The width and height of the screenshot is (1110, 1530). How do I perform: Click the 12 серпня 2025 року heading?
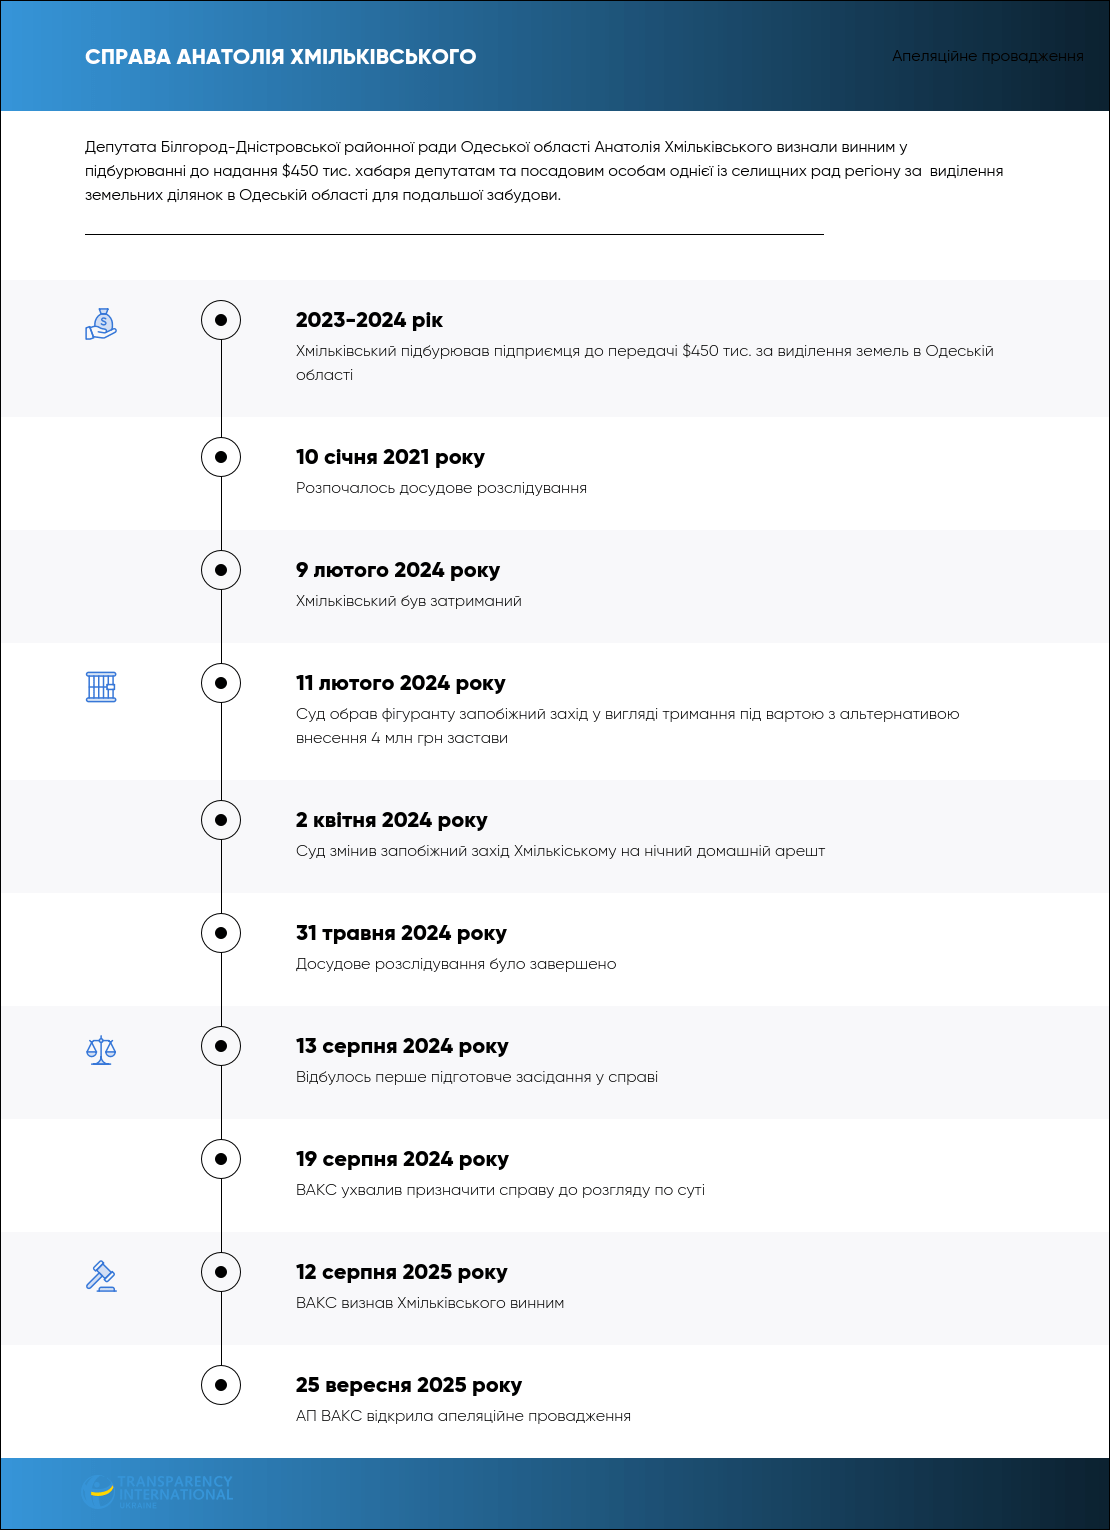pyautogui.click(x=402, y=1272)
